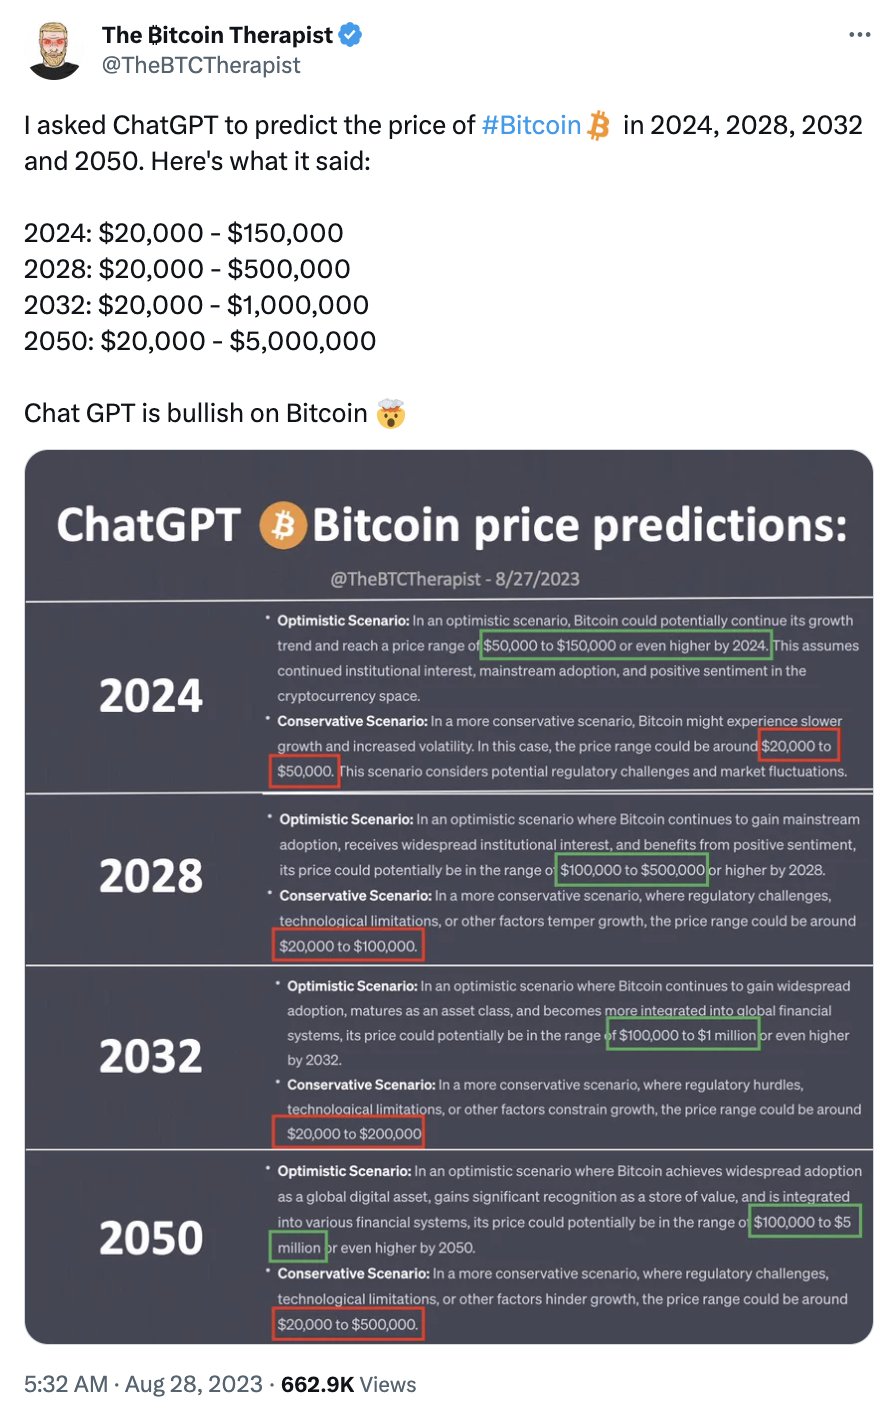
Task: Click the red-boxed $20,000 to $100,000 text
Action: [x=348, y=946]
